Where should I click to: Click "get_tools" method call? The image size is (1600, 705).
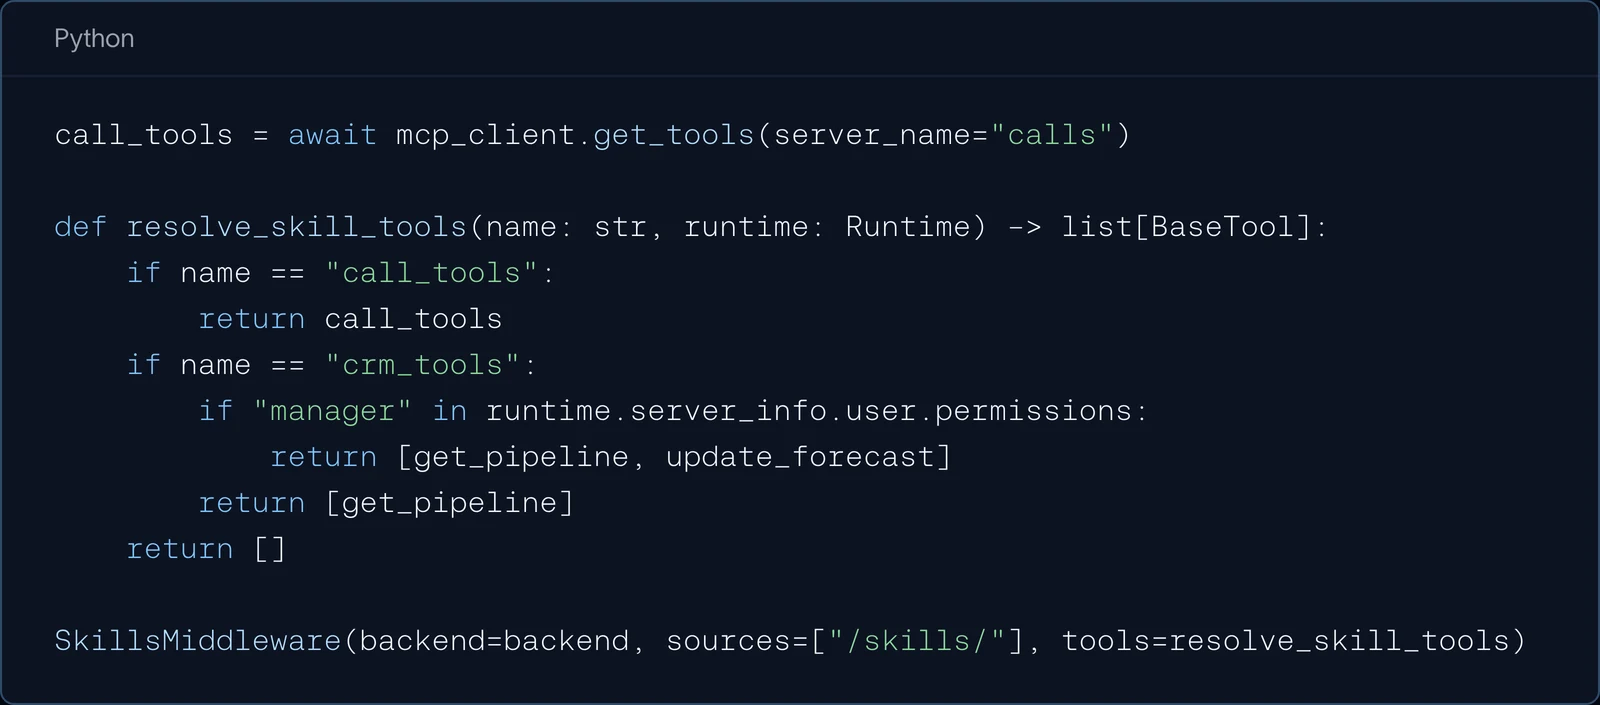674,135
